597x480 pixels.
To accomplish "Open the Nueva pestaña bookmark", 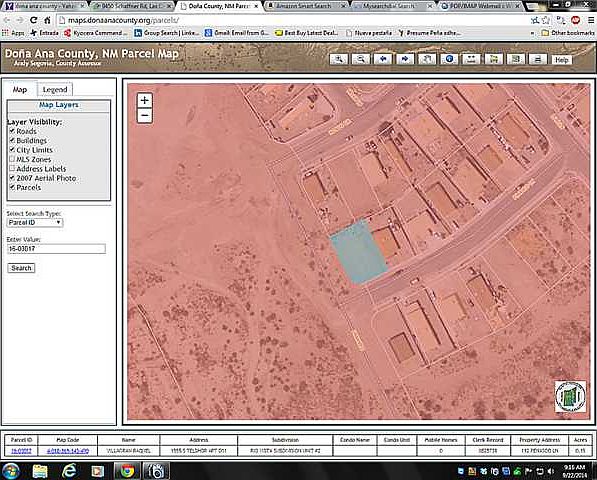I will [369, 33].
